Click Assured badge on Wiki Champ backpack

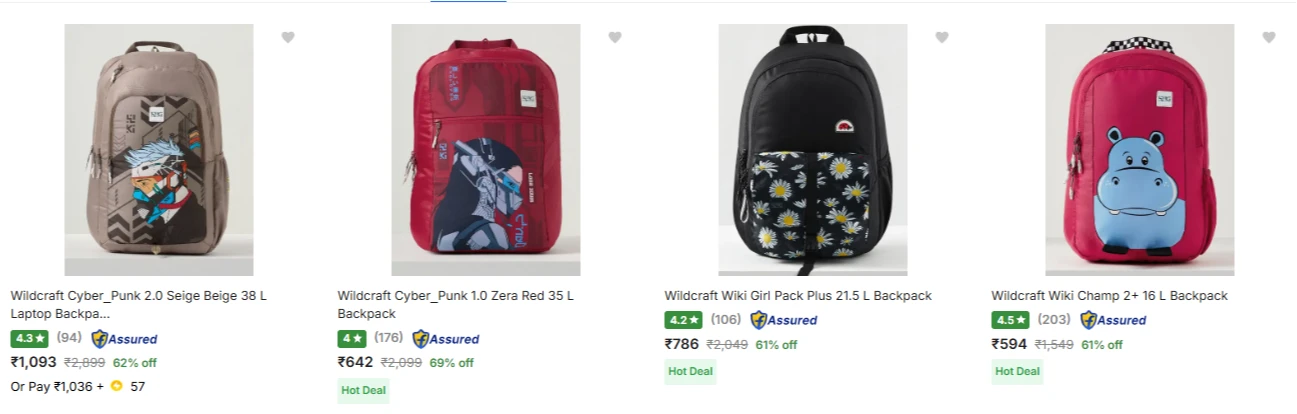click(x=1113, y=321)
